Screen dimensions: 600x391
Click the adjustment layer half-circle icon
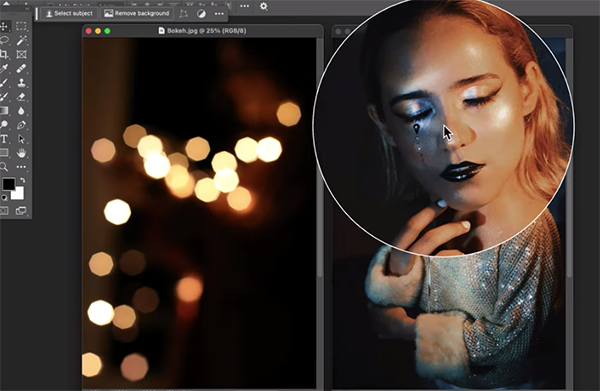tap(201, 14)
